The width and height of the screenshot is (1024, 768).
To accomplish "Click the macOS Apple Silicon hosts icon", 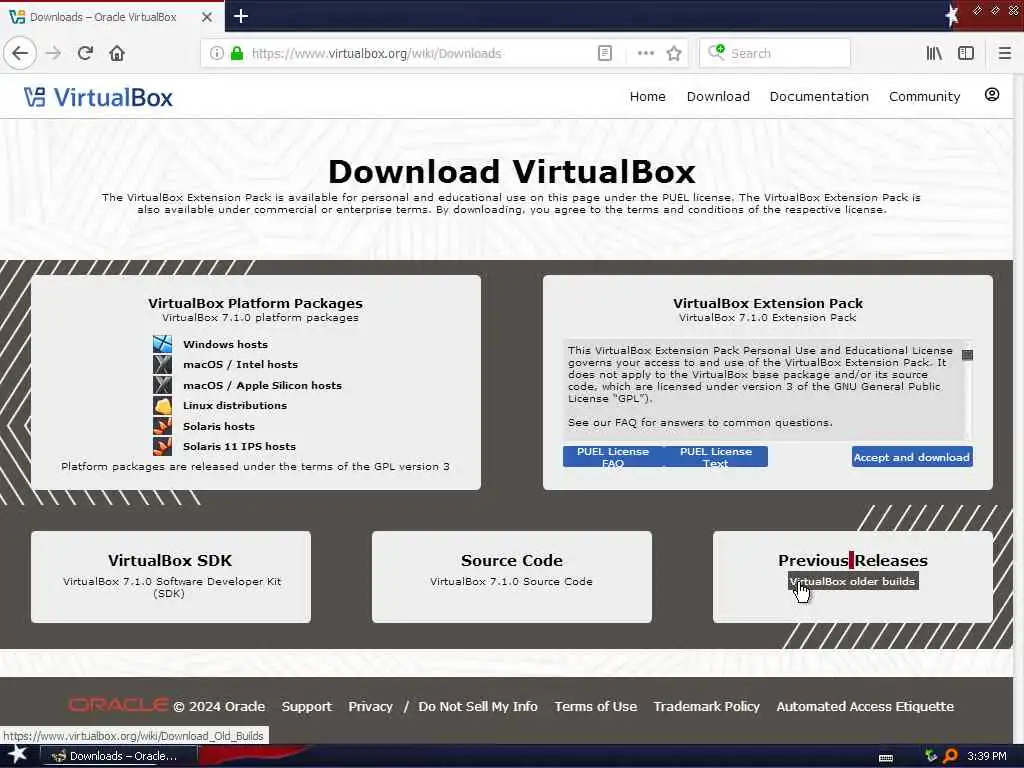I will (162, 385).
